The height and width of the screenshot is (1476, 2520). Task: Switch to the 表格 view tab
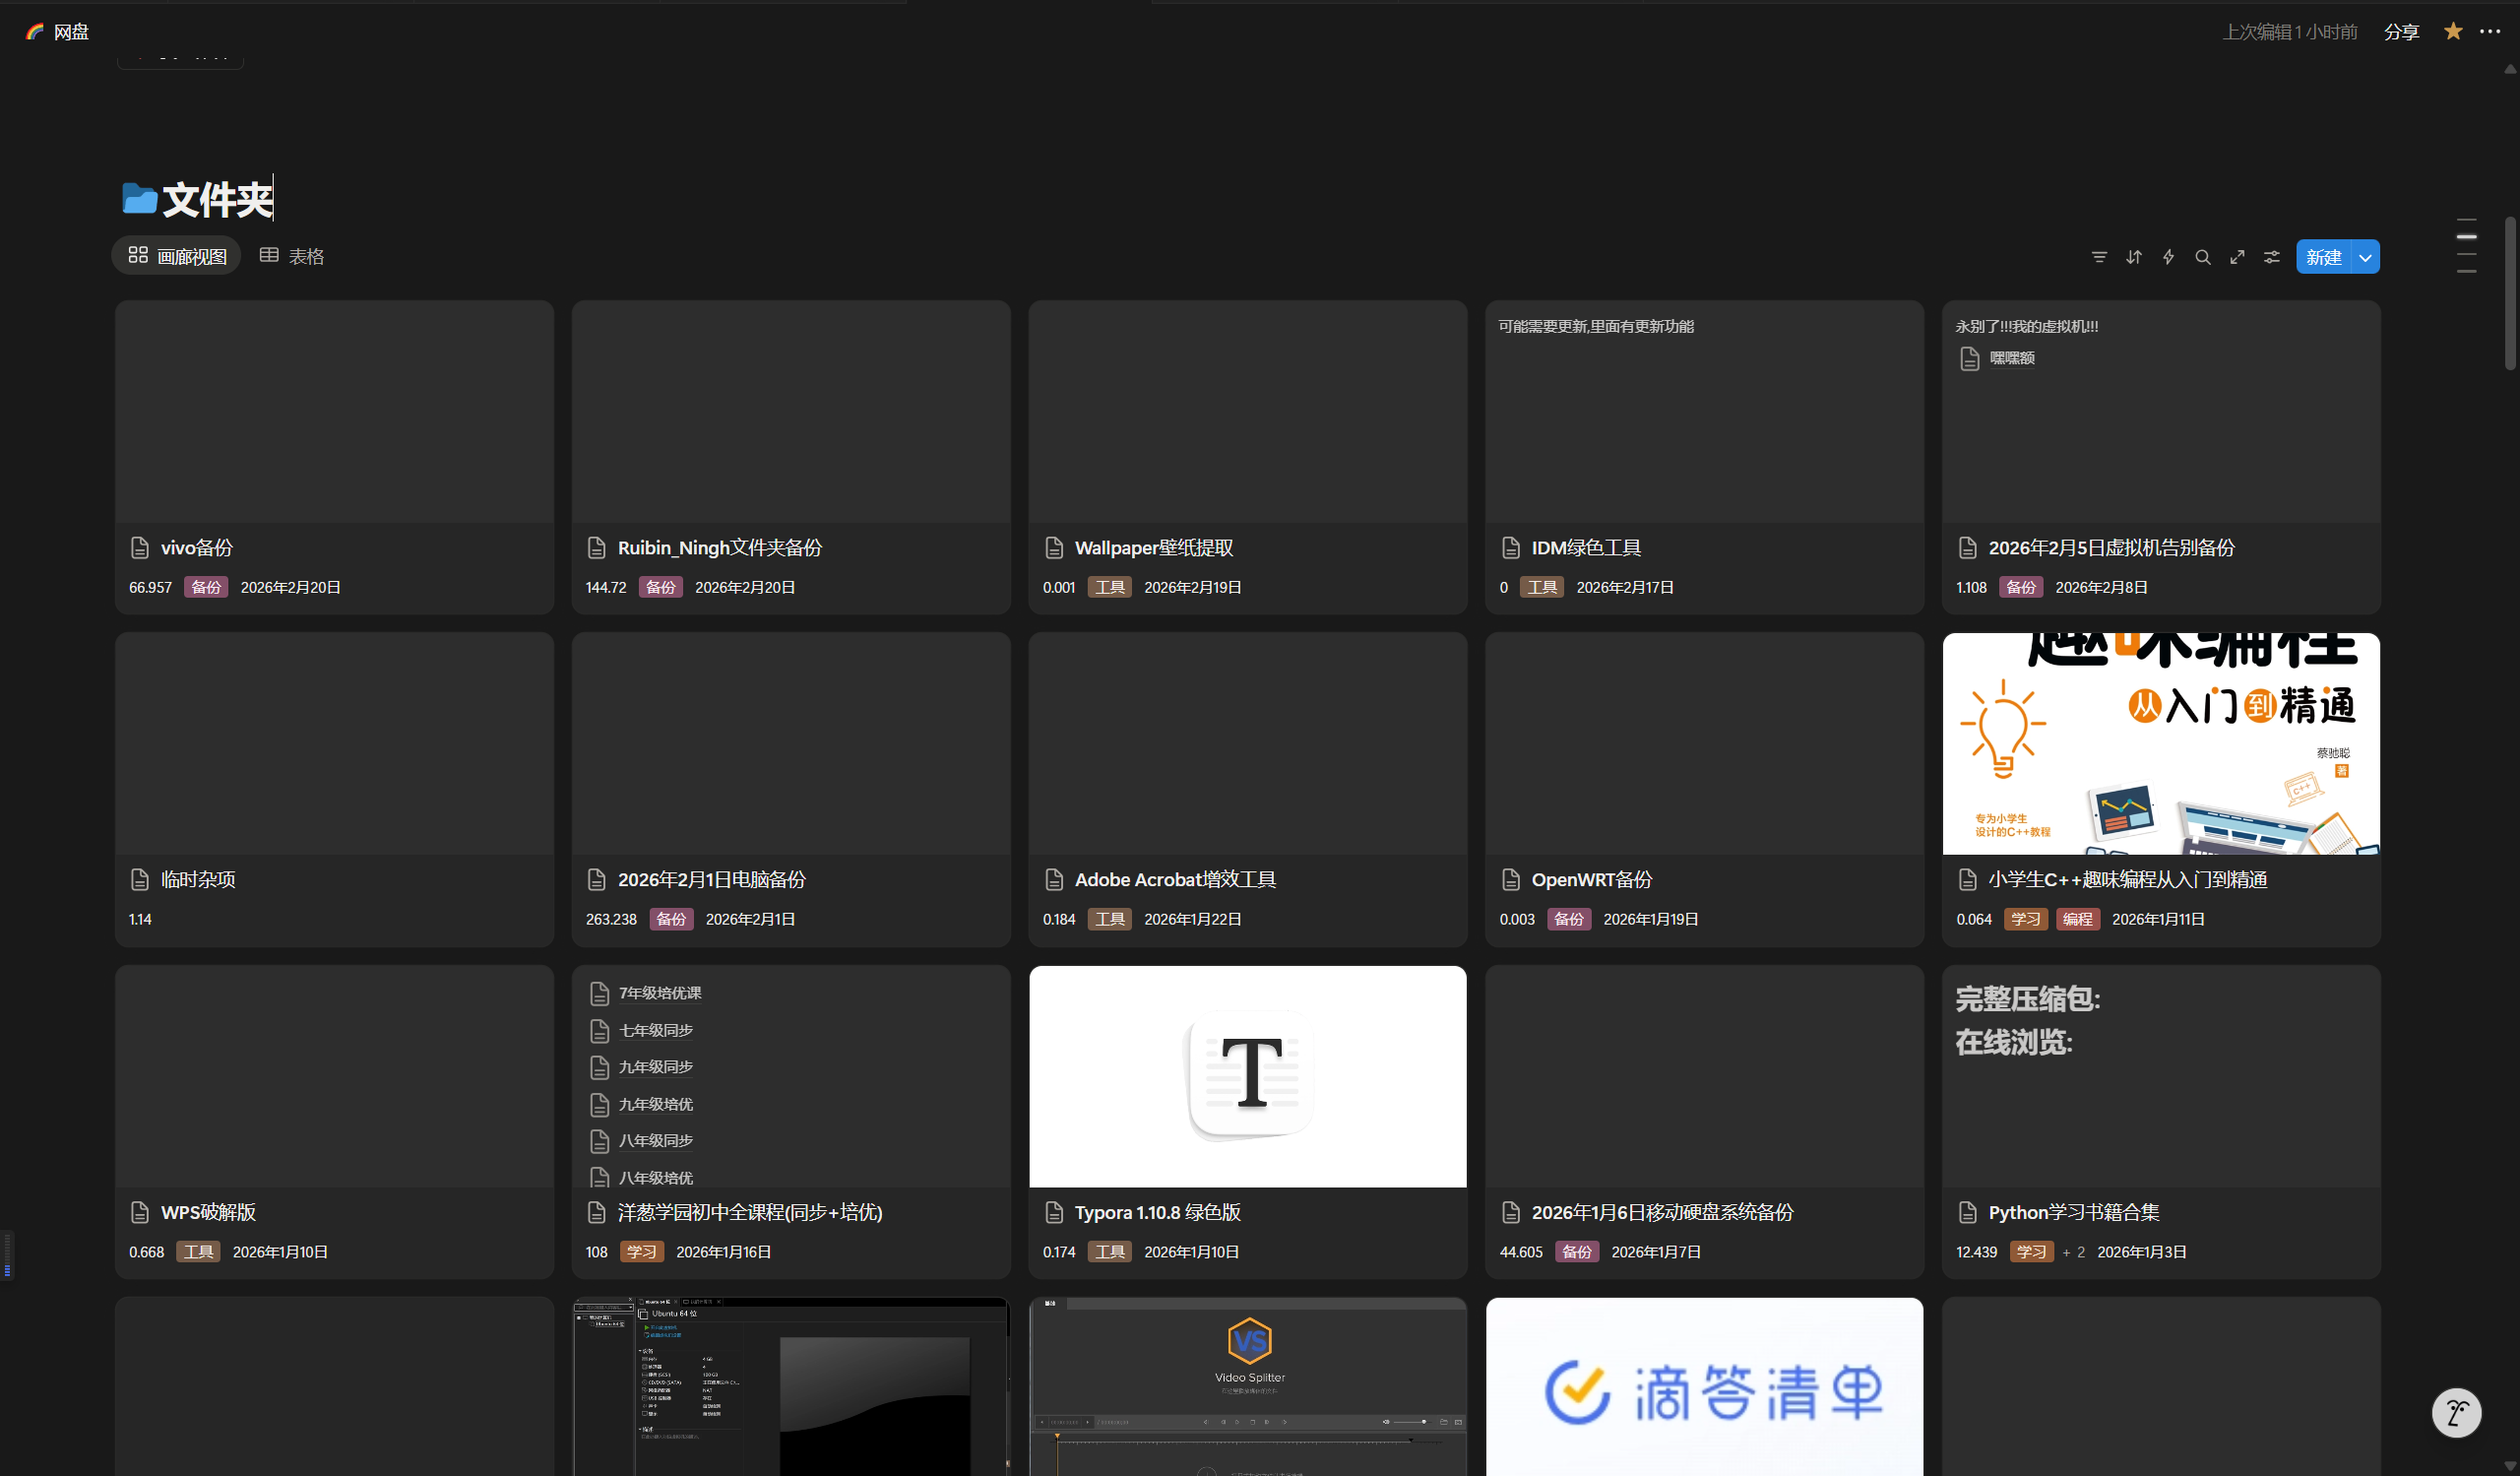(292, 256)
